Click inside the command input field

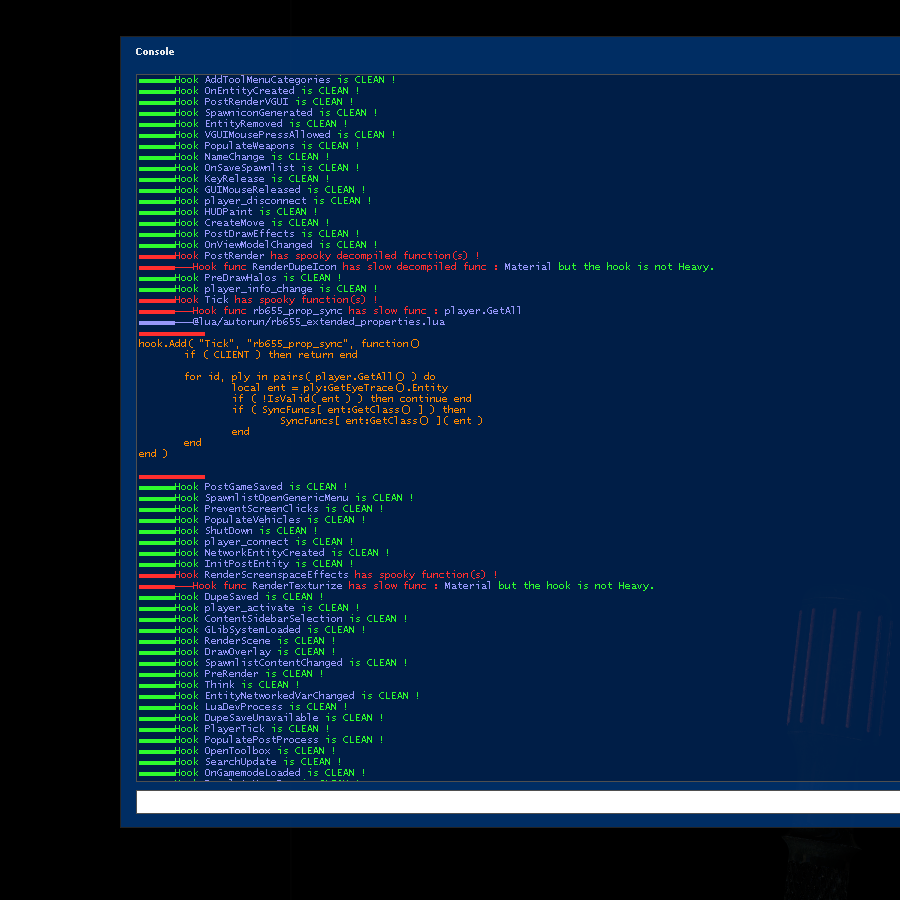(500, 801)
